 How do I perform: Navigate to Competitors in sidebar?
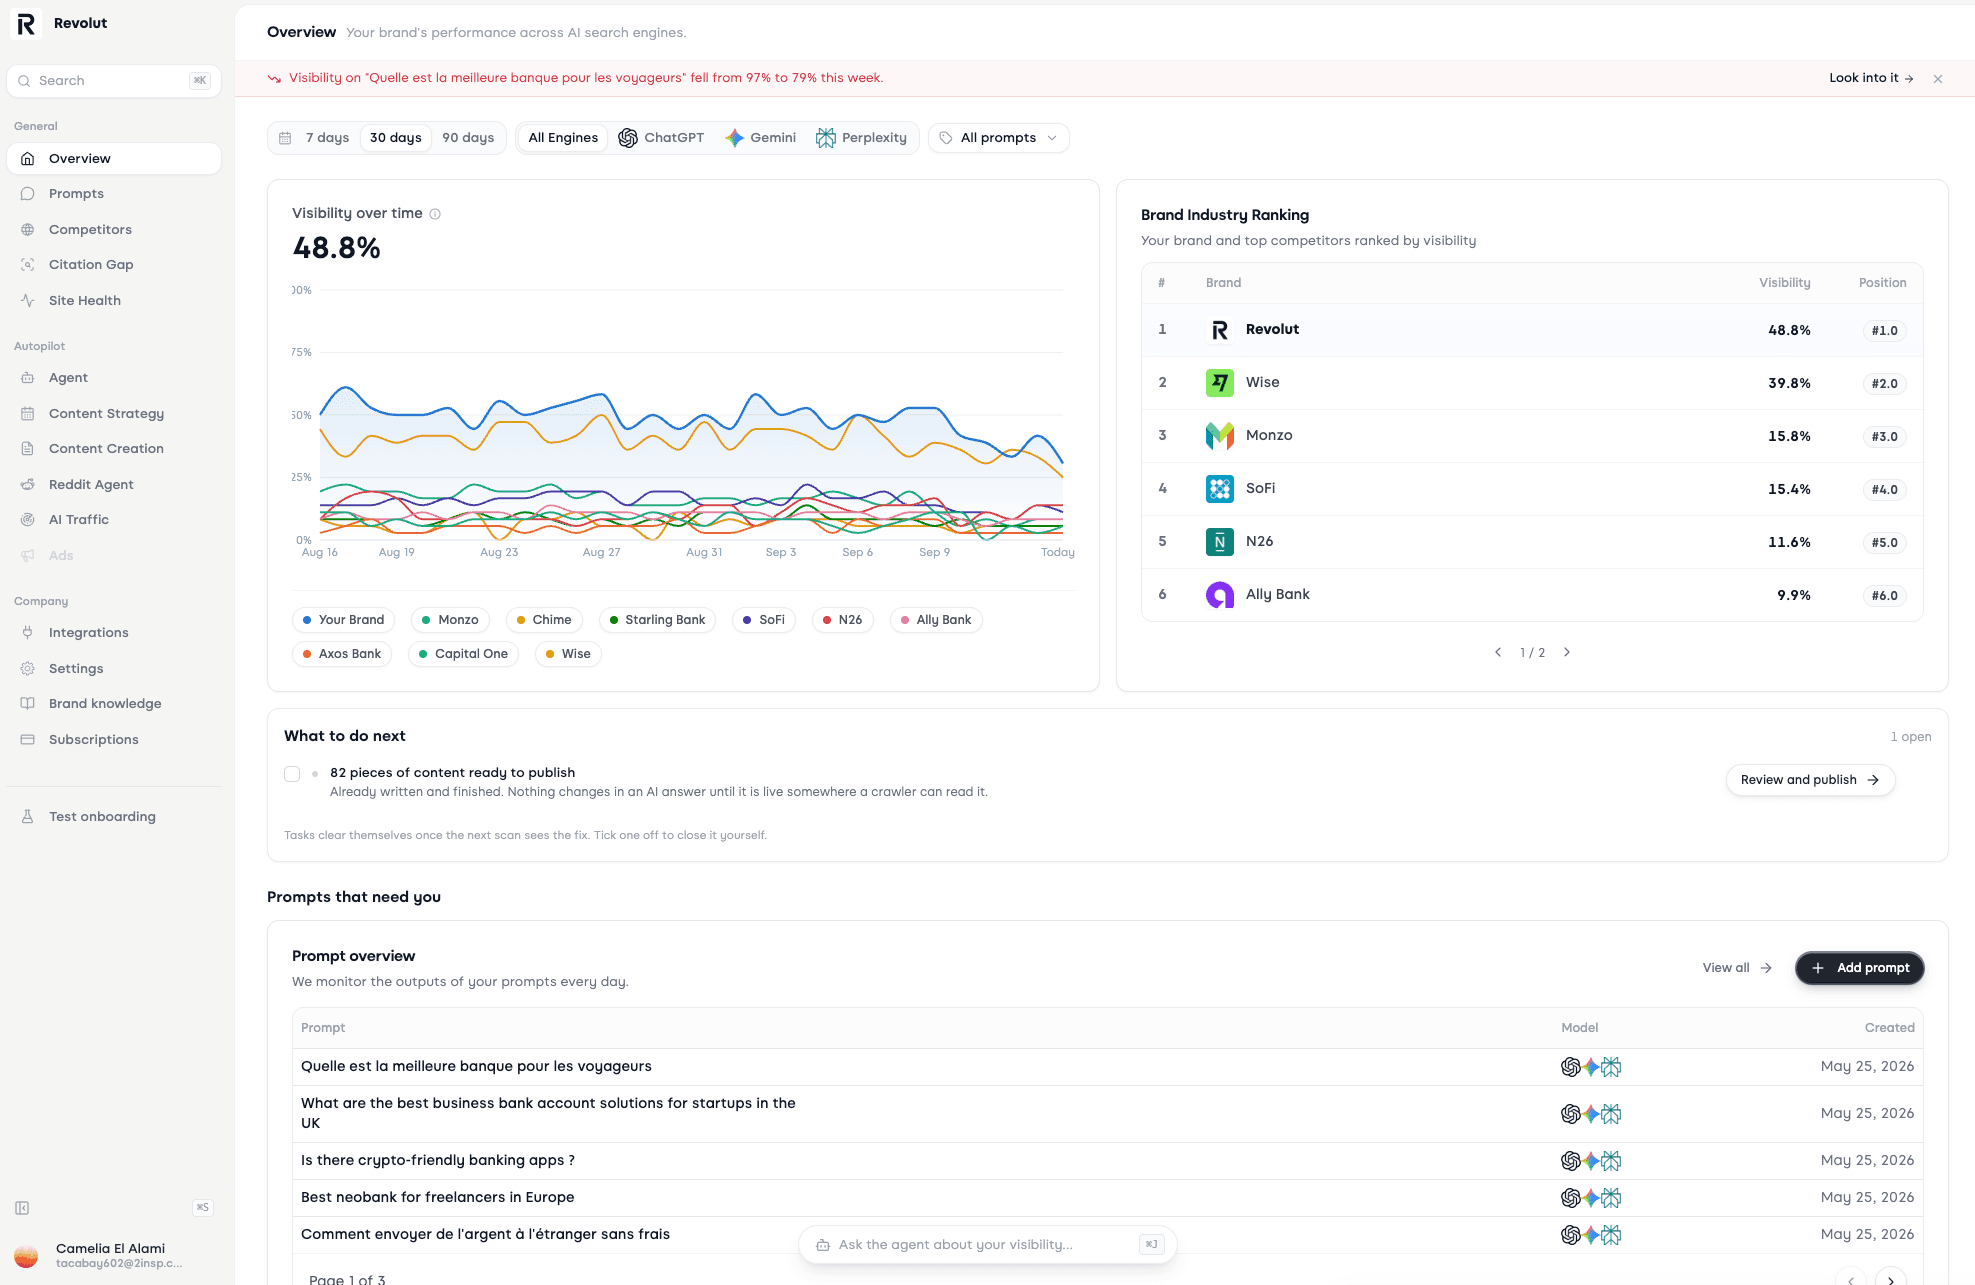point(114,230)
